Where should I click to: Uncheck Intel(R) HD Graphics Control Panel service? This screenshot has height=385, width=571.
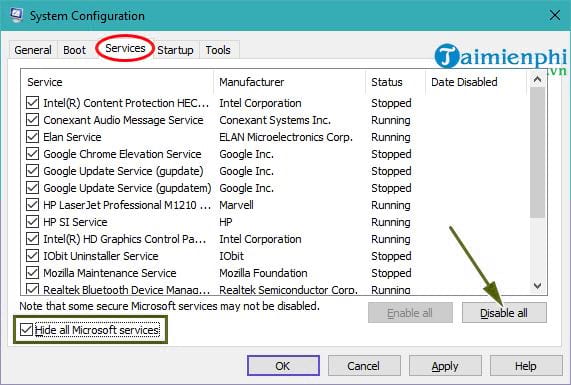click(32, 239)
